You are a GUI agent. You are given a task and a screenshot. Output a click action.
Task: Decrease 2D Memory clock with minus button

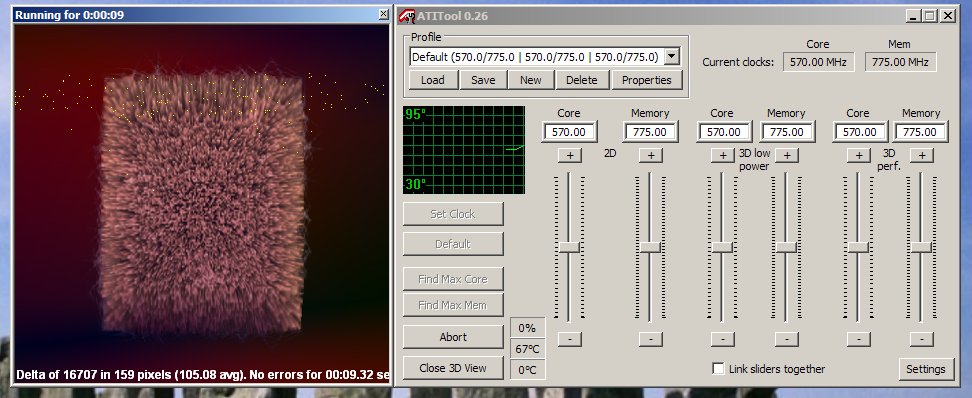coord(650,339)
